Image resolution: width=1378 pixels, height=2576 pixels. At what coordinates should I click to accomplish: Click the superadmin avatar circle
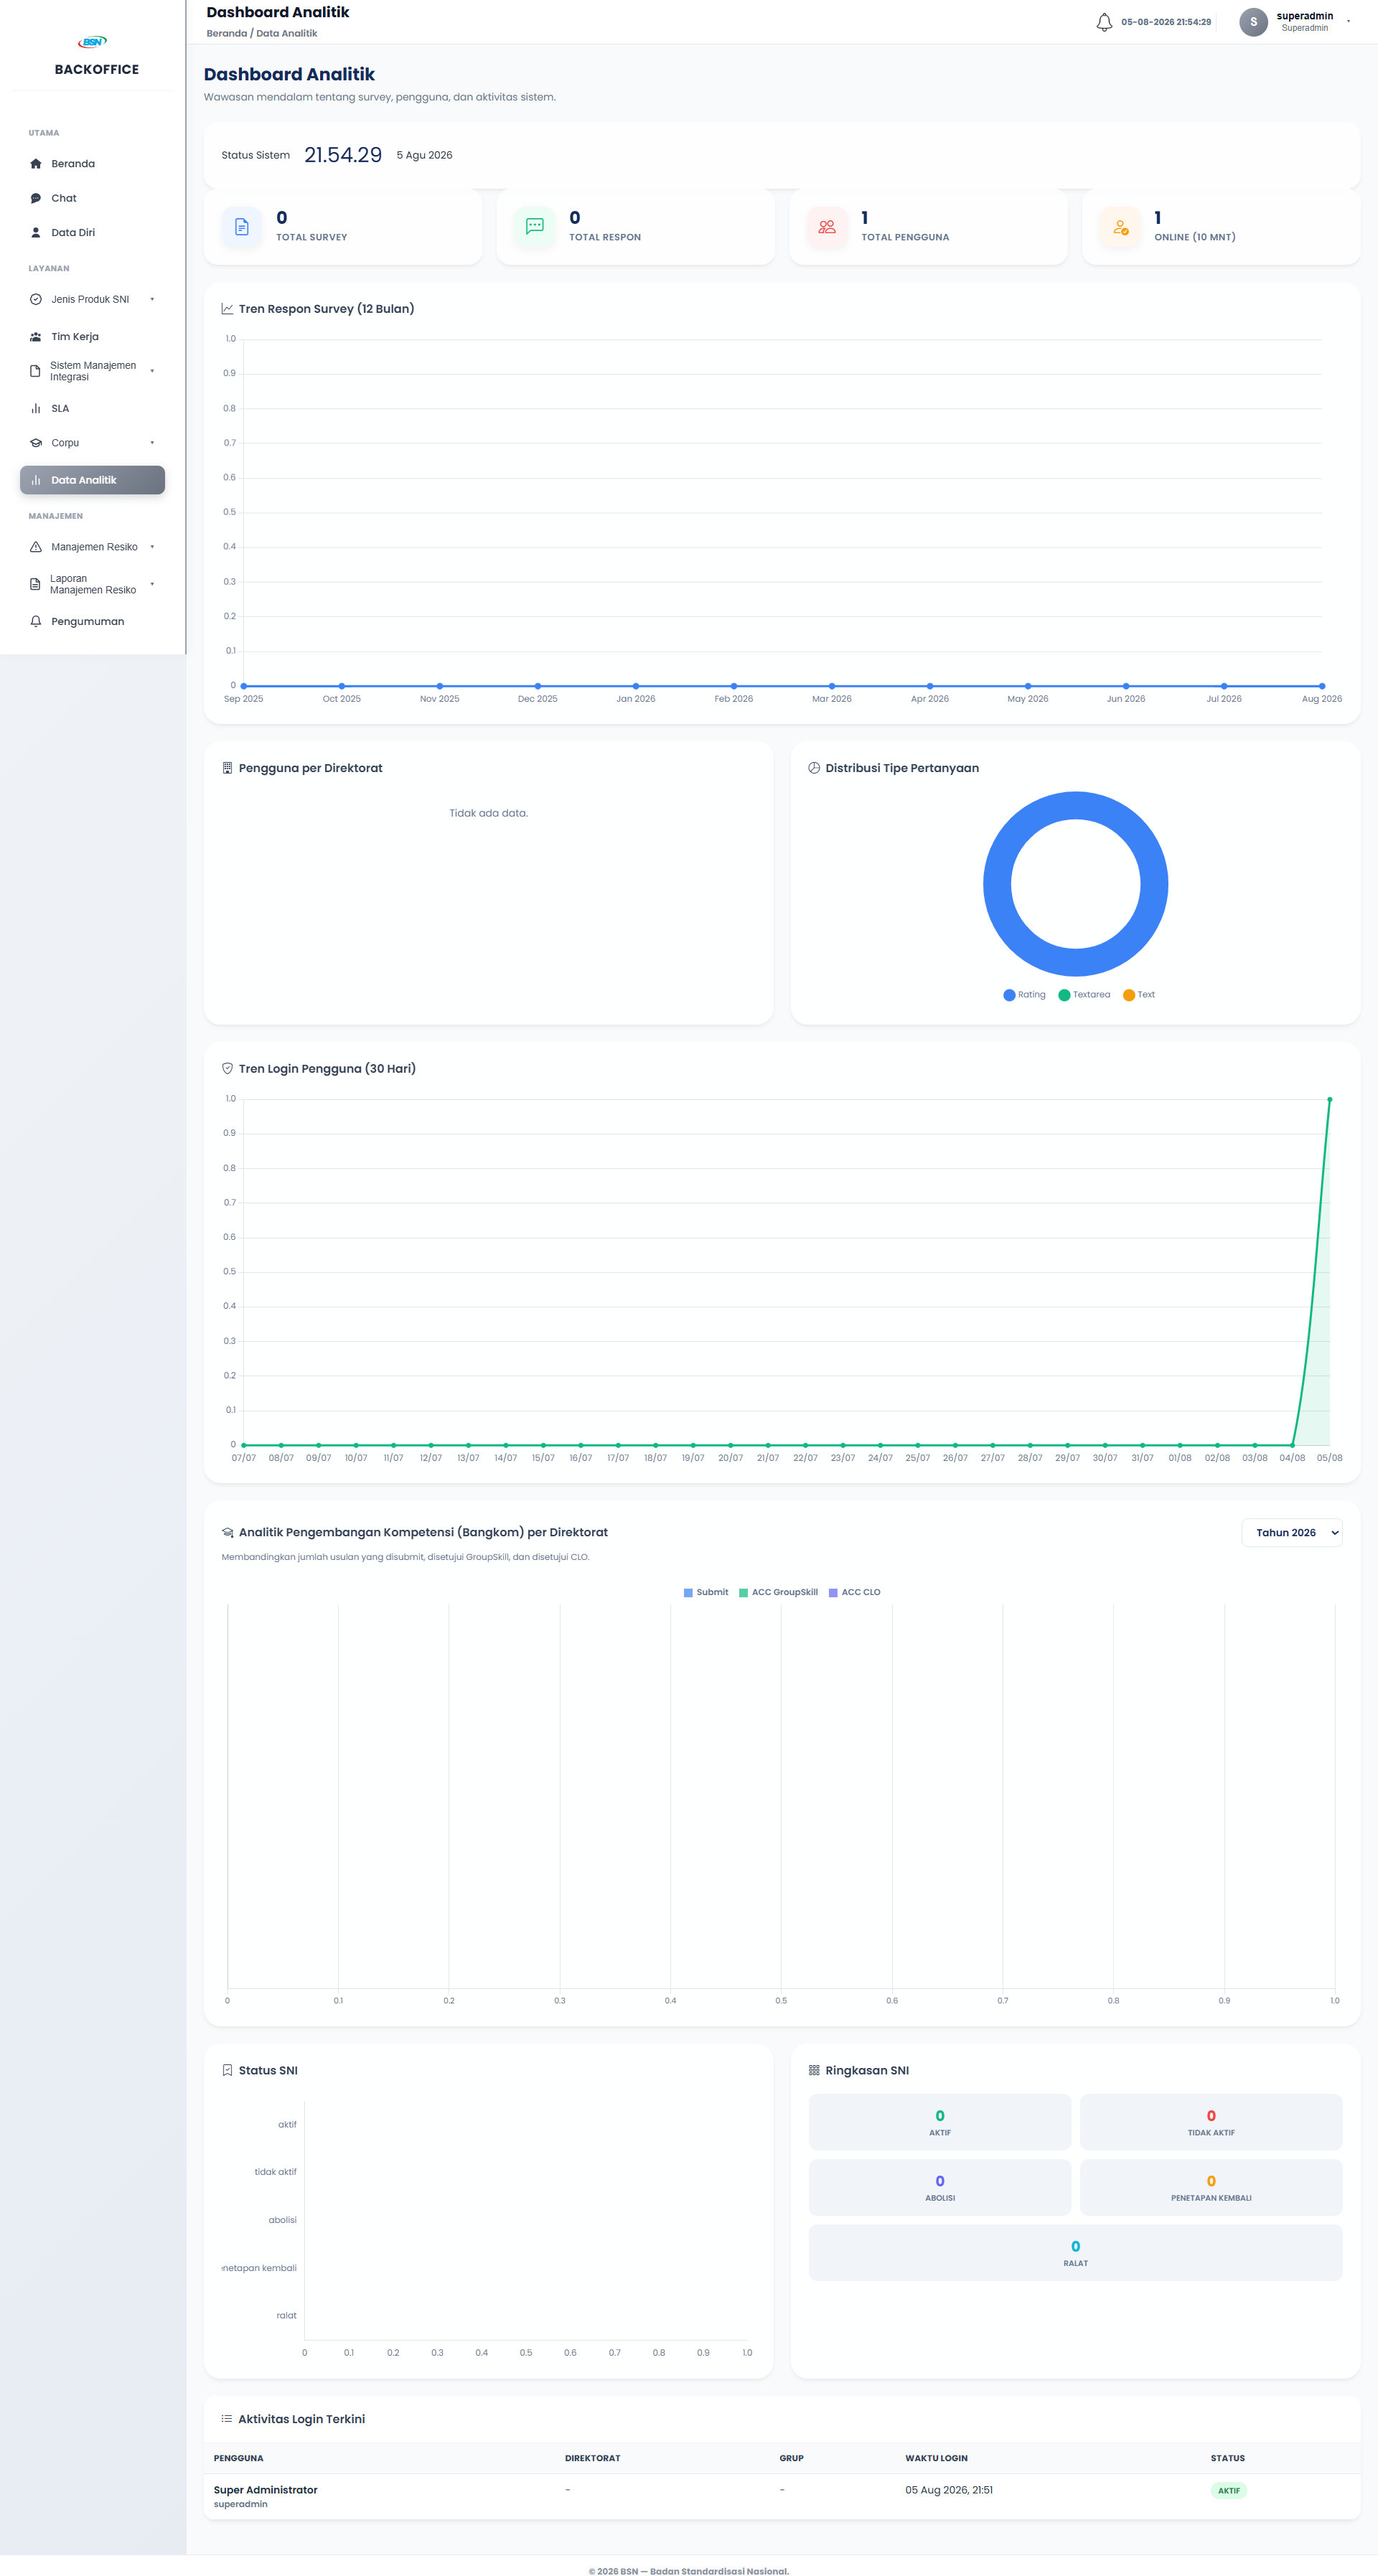1253,22
